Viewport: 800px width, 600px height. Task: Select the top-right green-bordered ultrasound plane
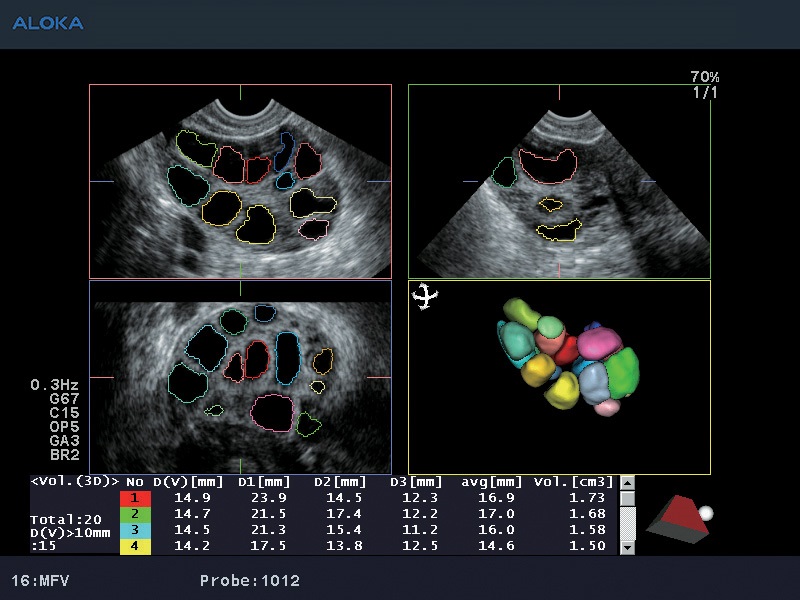(x=559, y=181)
